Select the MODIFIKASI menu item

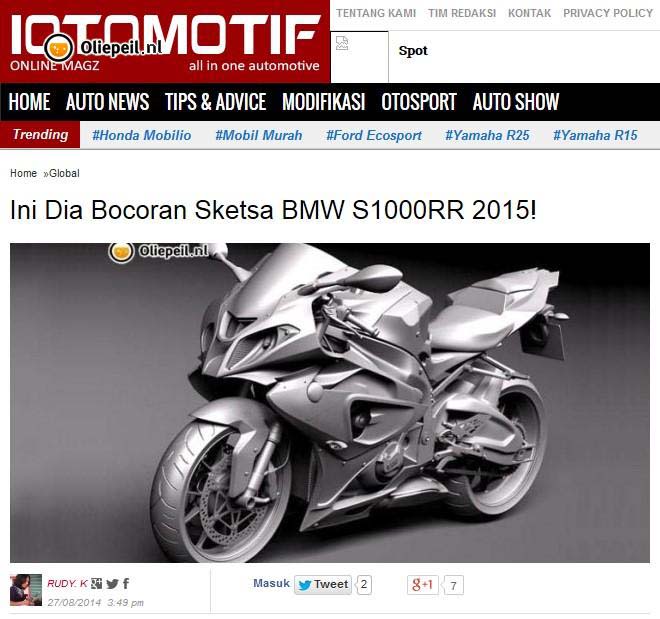[324, 102]
